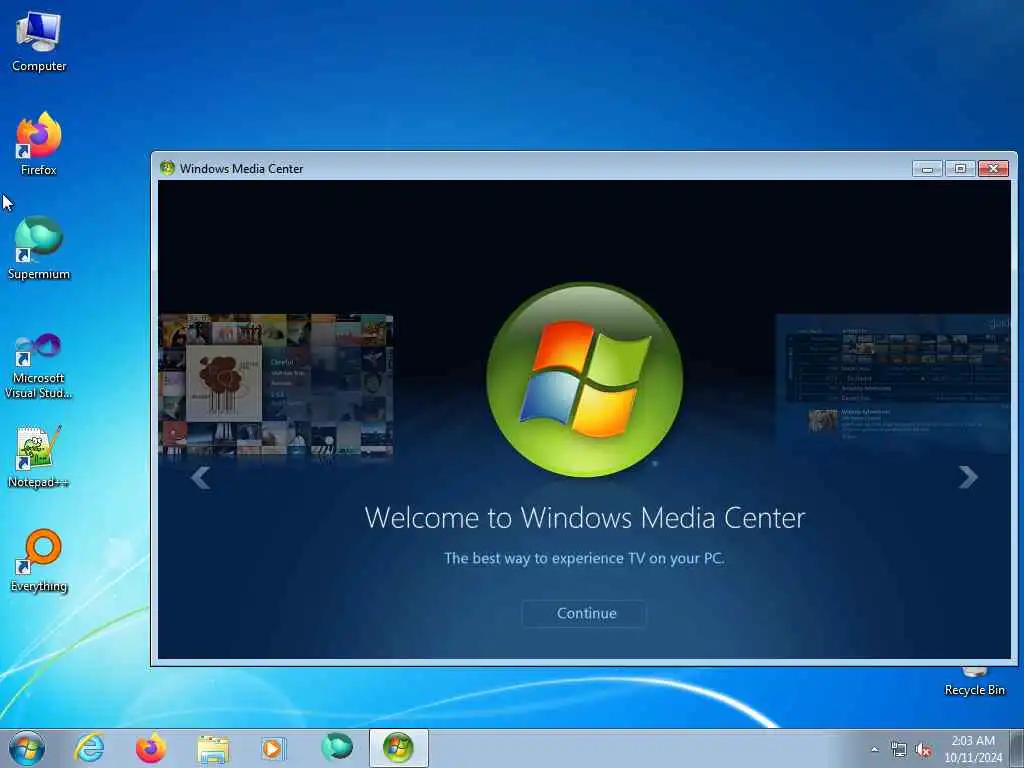Click the Continue button in Media Center

(584, 613)
